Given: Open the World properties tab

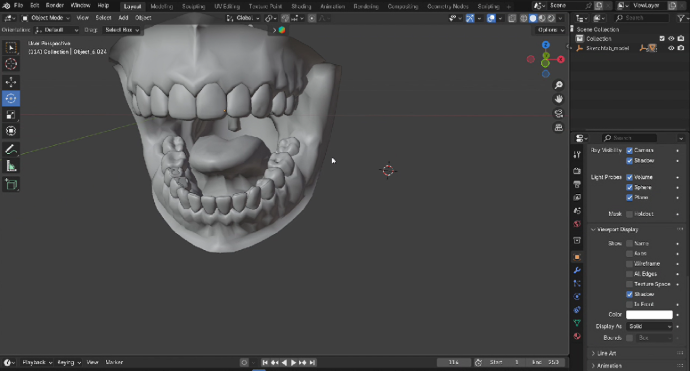Looking at the screenshot, I should 577,224.
